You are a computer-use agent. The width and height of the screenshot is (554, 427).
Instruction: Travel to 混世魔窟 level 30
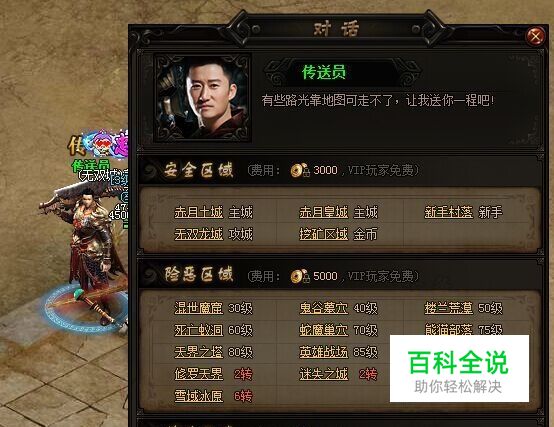(199, 308)
